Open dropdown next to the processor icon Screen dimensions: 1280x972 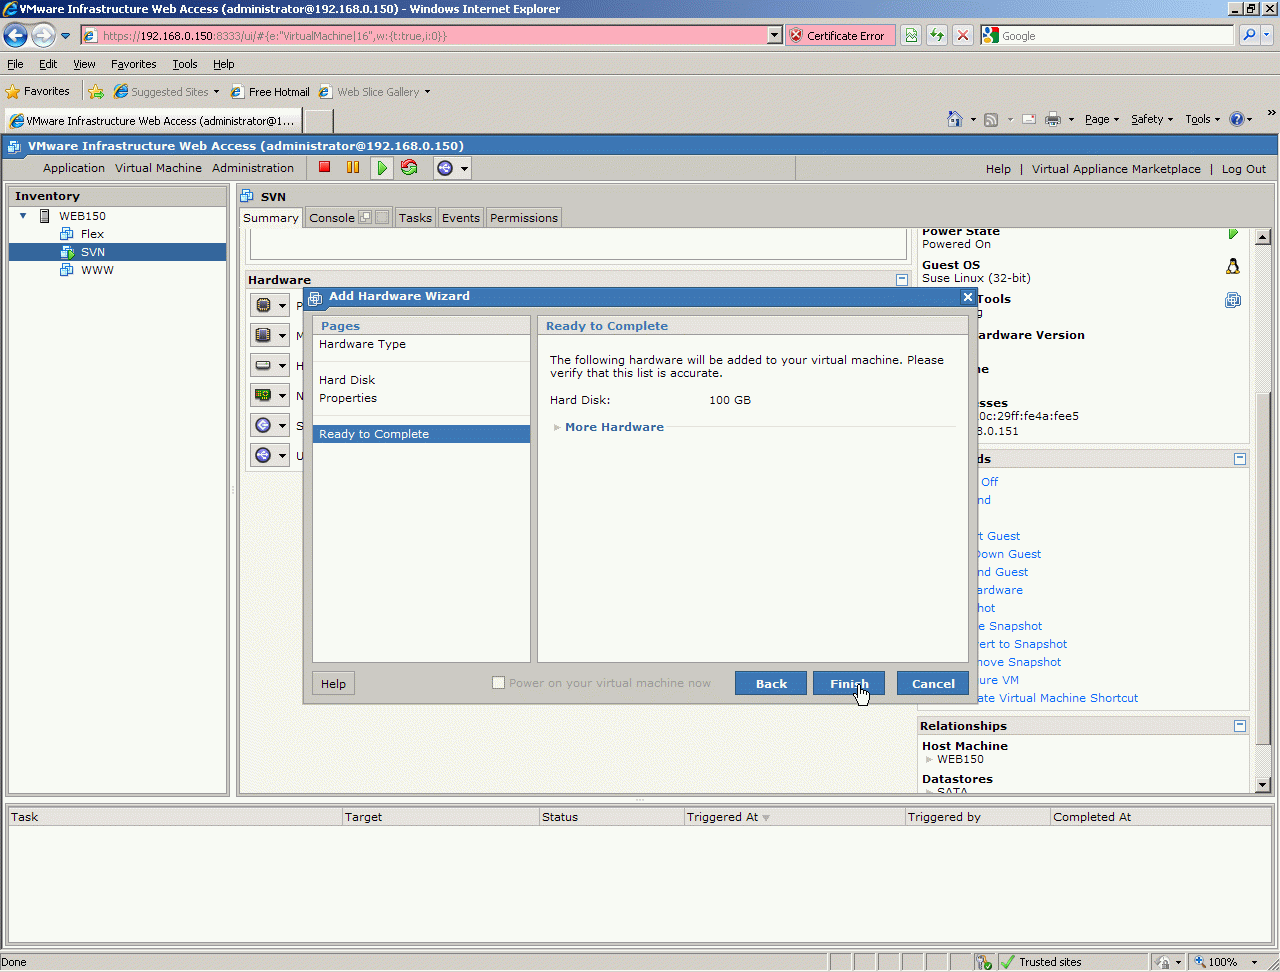tap(283, 306)
